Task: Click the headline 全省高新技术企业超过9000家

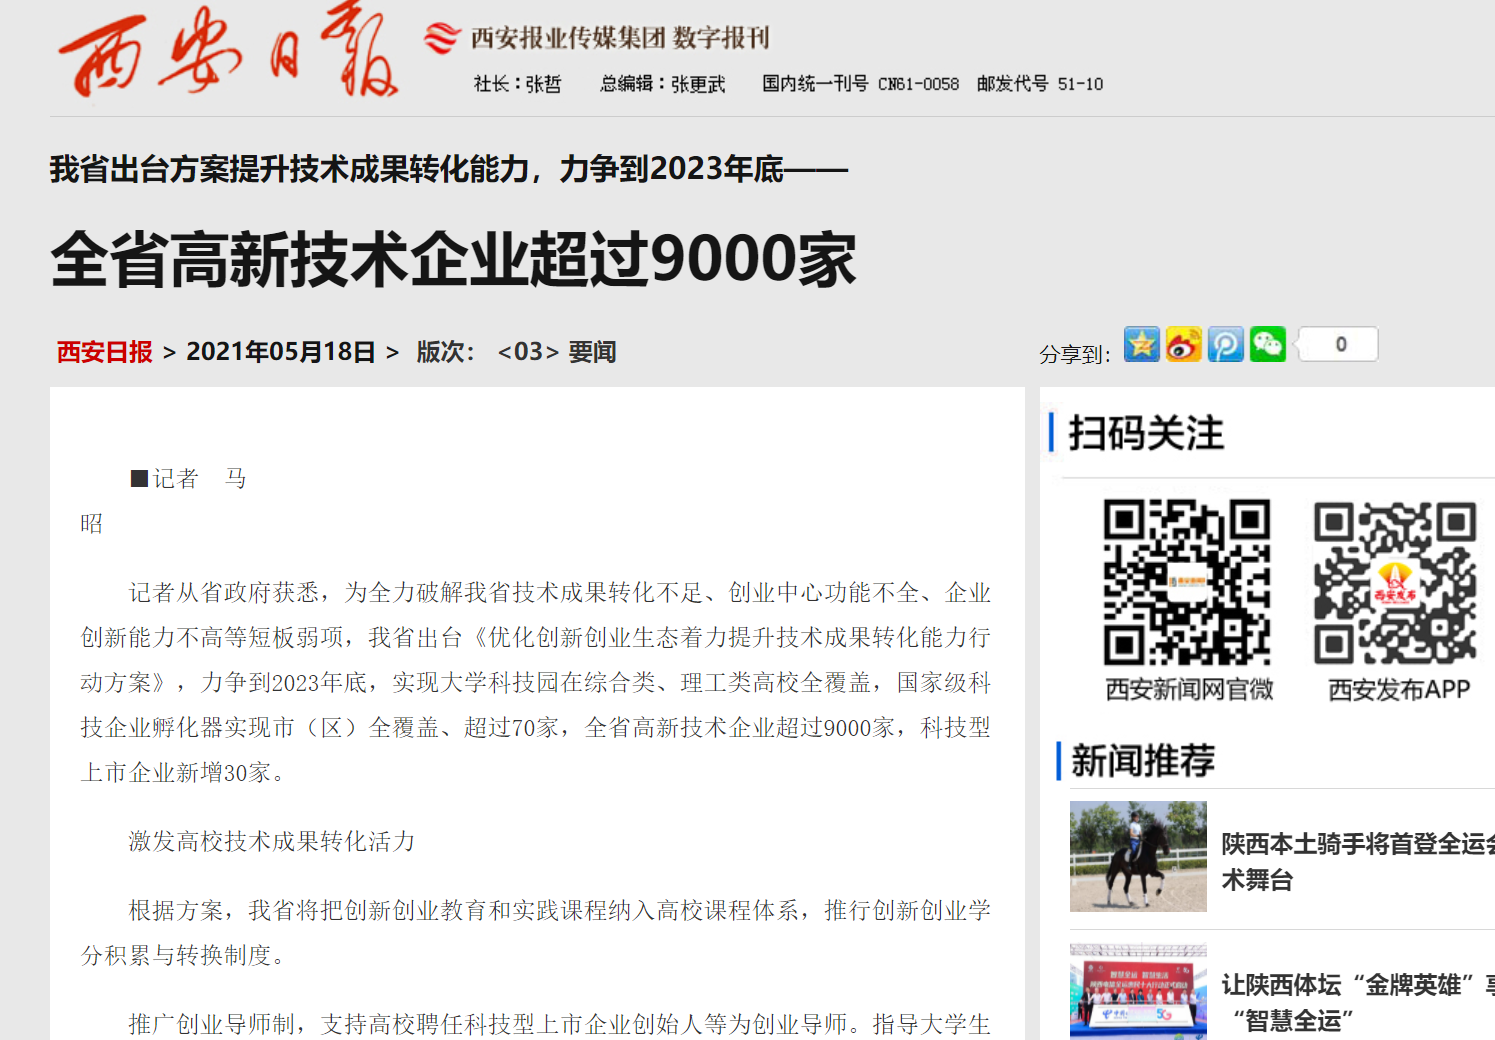Action: tap(453, 259)
